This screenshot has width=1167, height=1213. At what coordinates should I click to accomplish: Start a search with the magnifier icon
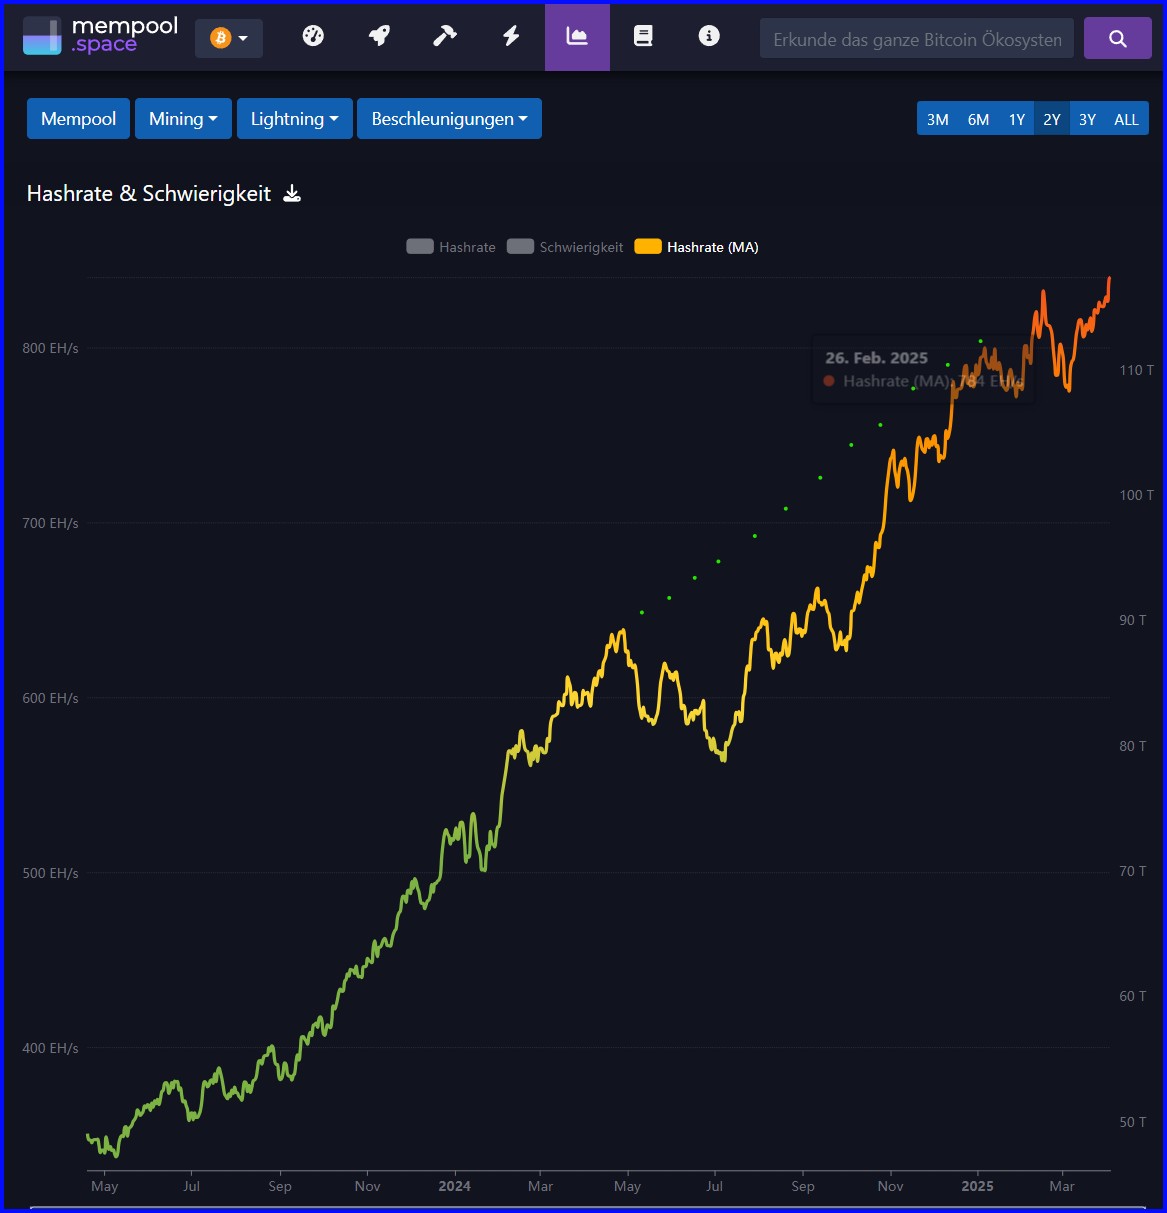tap(1117, 37)
